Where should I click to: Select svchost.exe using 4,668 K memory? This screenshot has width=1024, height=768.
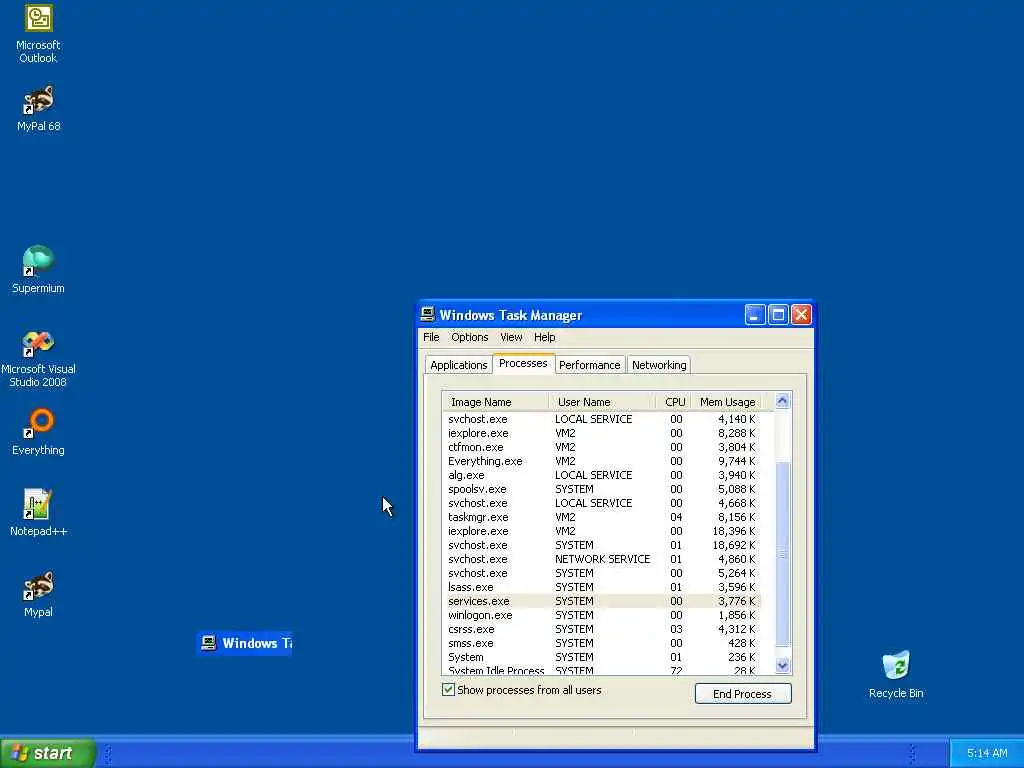601,503
